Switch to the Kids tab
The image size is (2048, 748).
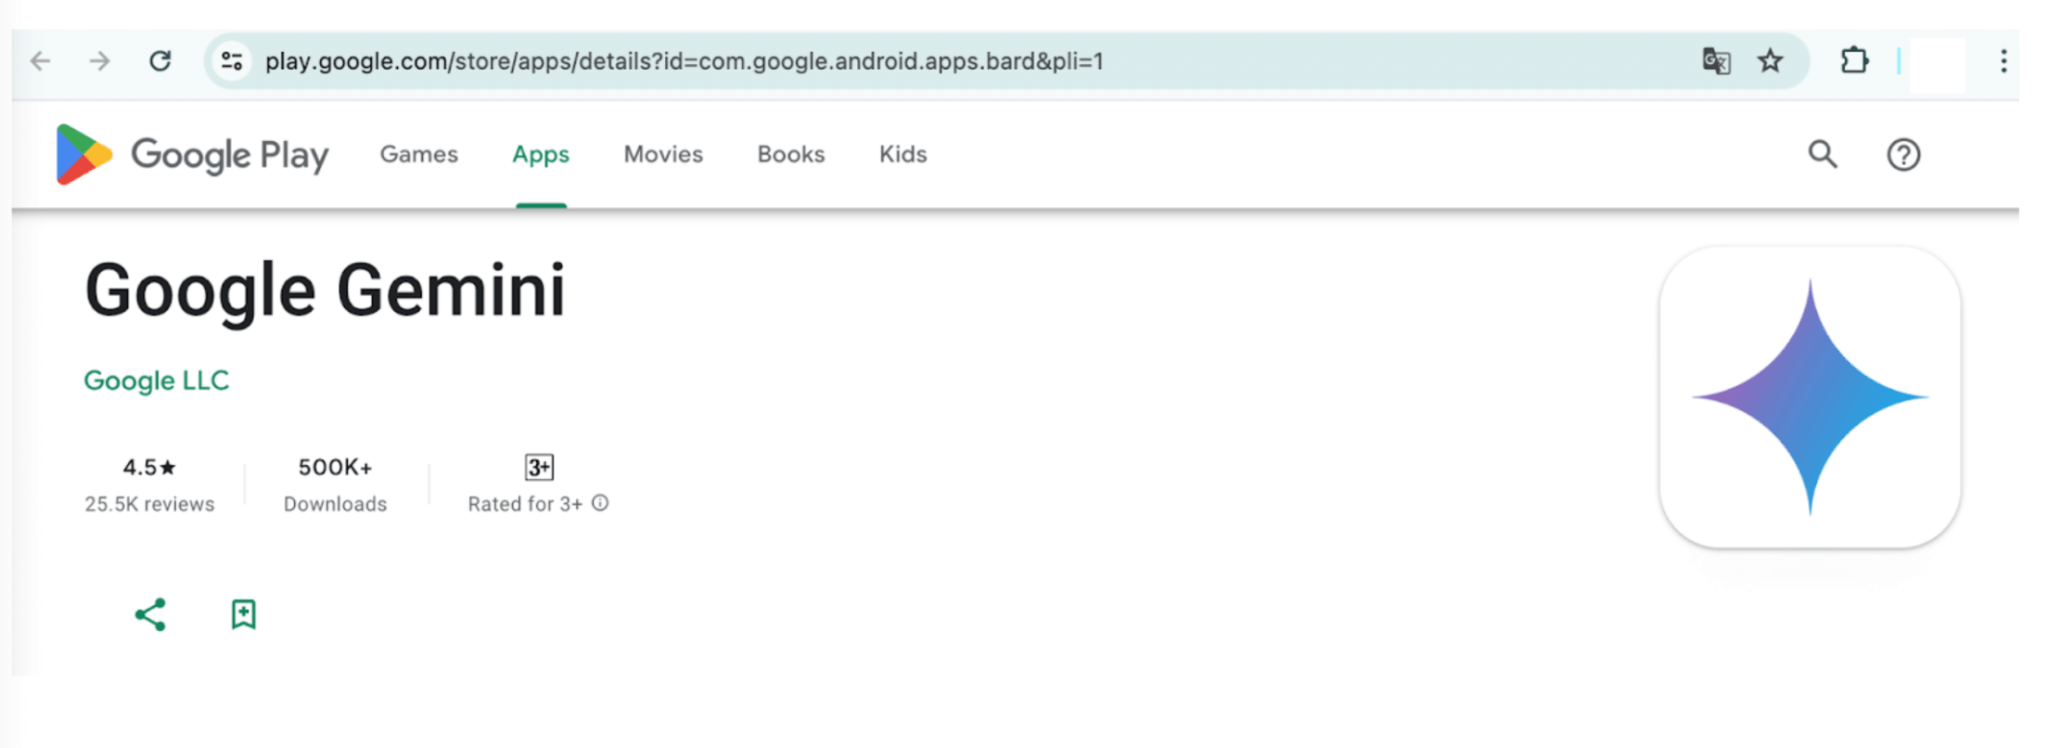pos(903,155)
